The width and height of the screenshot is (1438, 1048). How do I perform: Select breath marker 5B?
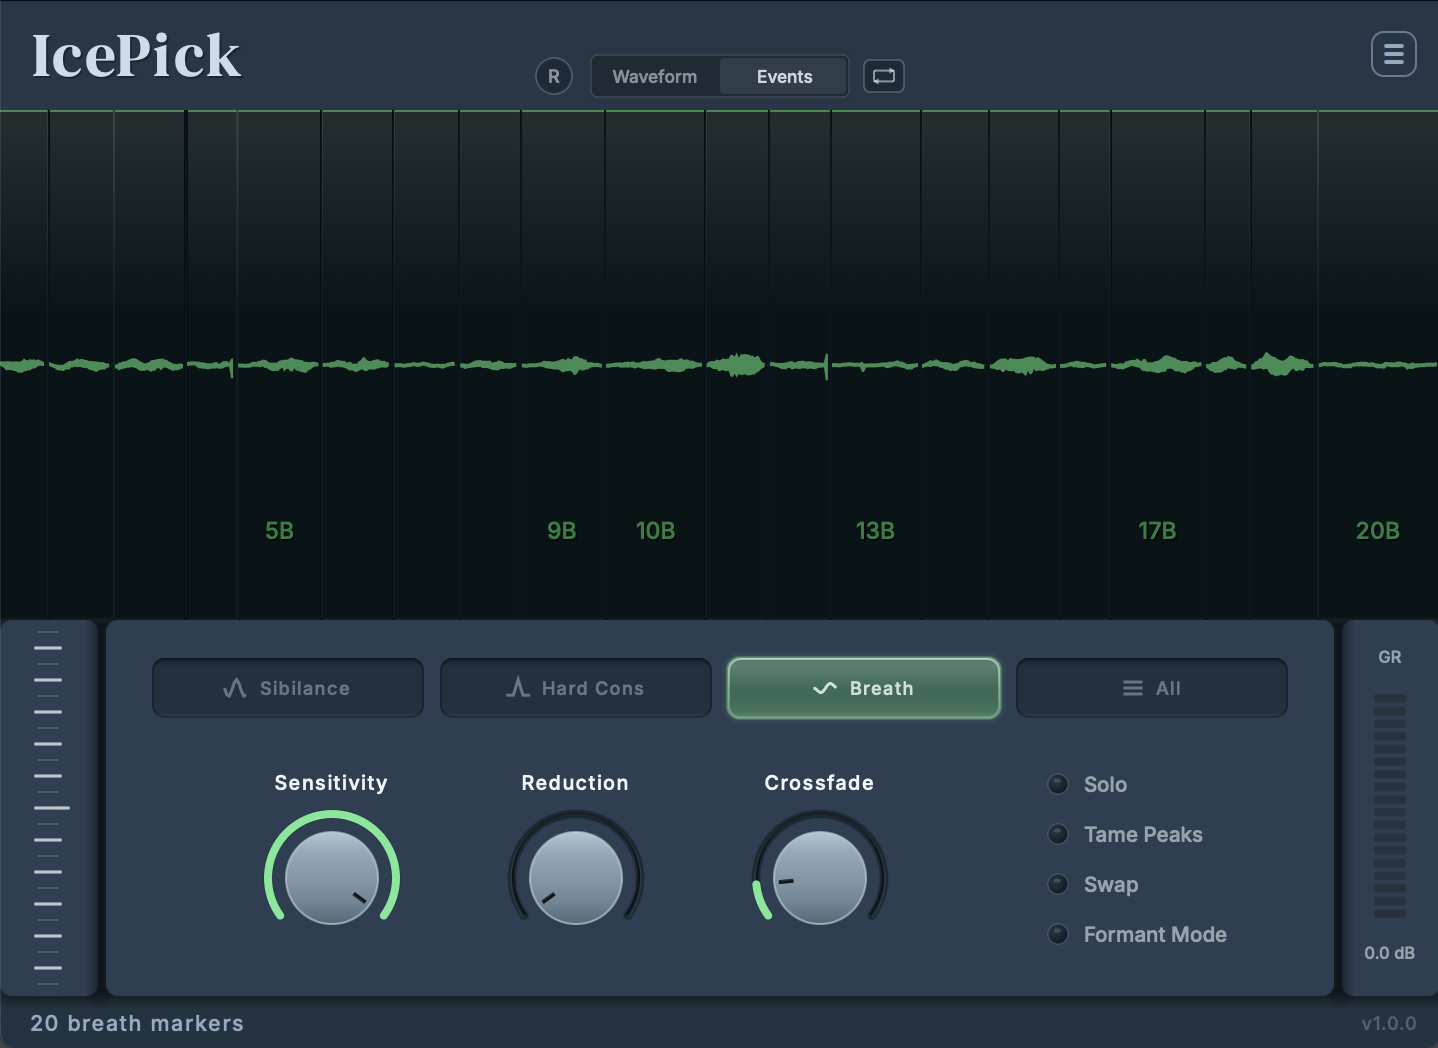click(279, 531)
